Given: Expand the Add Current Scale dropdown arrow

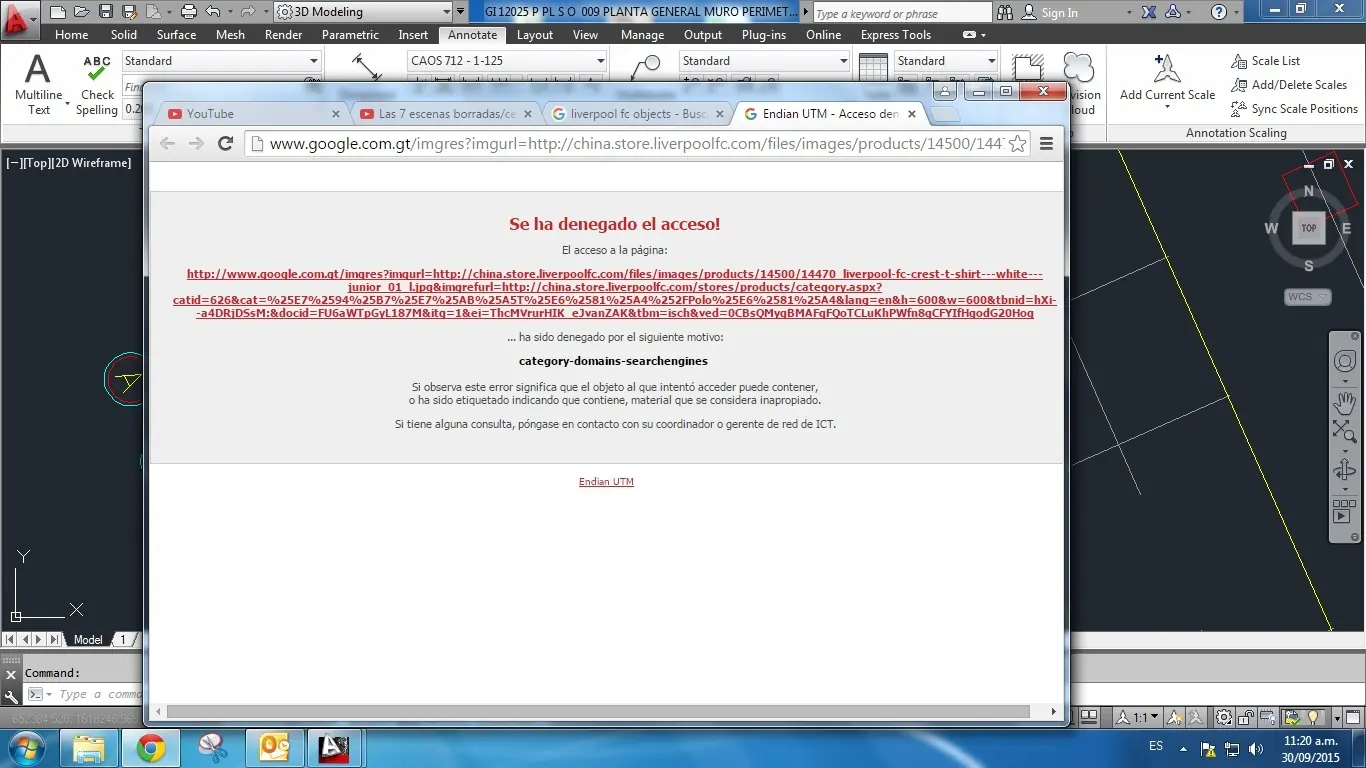Looking at the screenshot, I should [1167, 108].
